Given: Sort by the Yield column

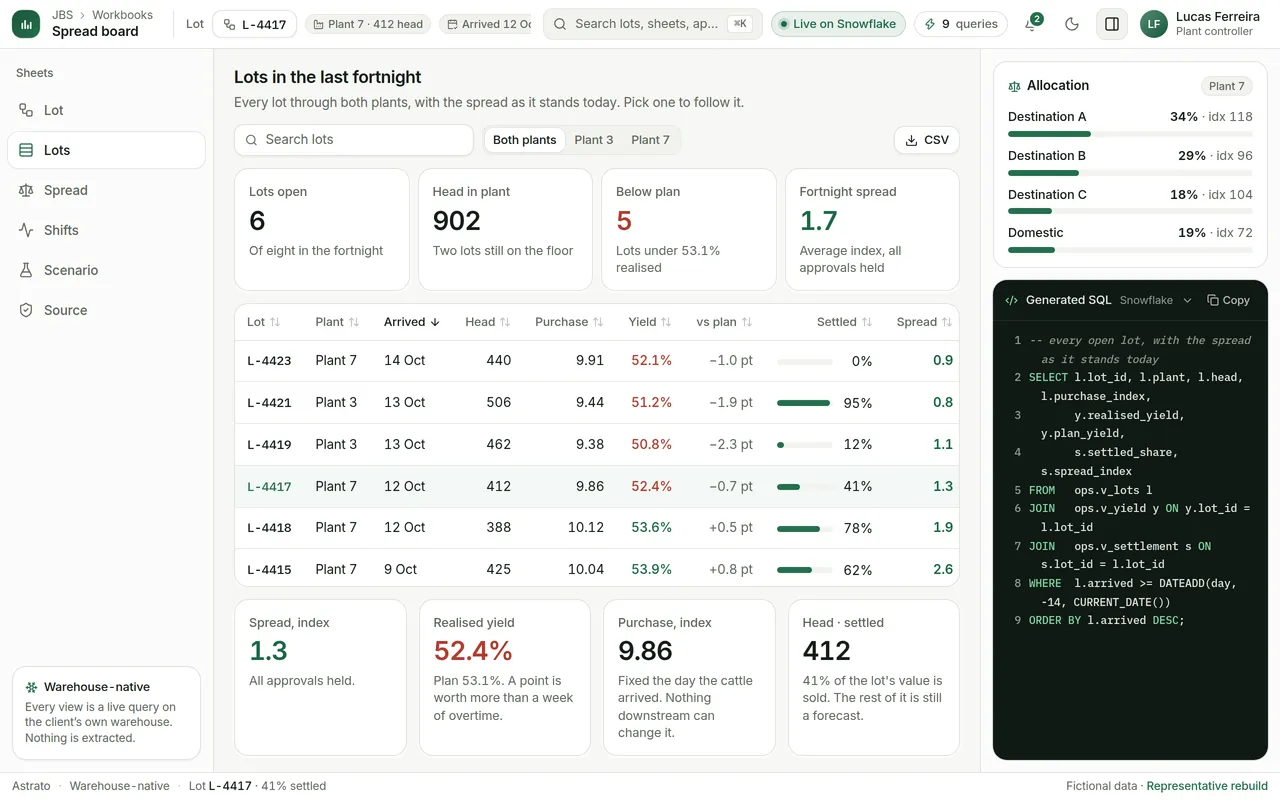Looking at the screenshot, I should (x=650, y=322).
